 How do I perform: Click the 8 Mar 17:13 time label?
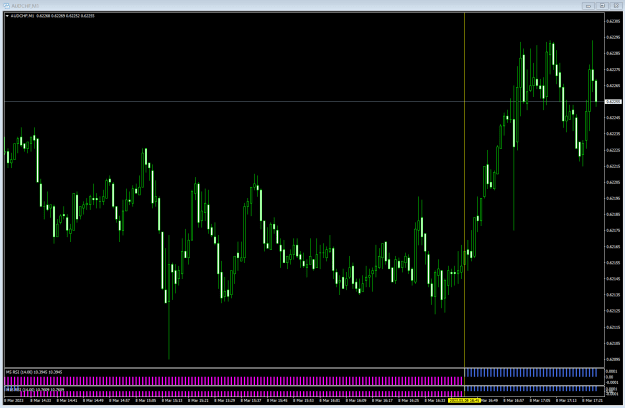point(566,400)
